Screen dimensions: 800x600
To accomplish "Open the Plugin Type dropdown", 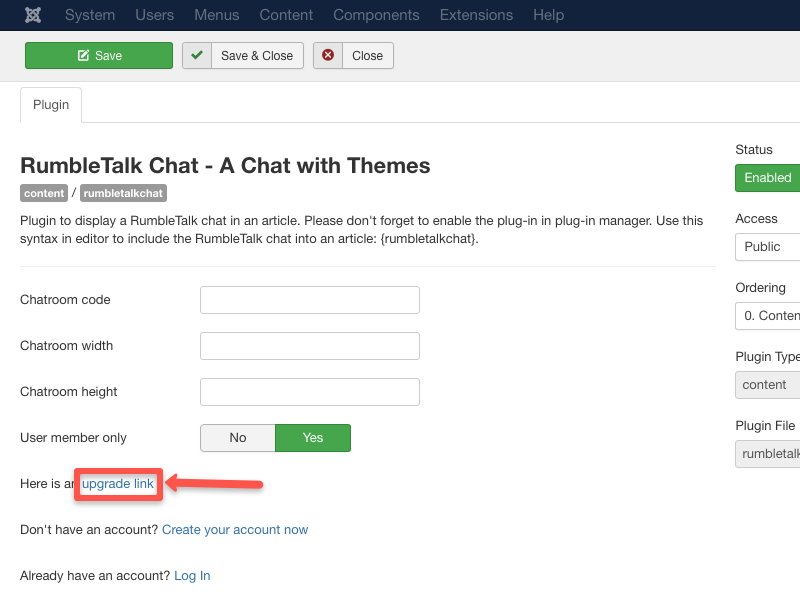I will (x=766, y=385).
